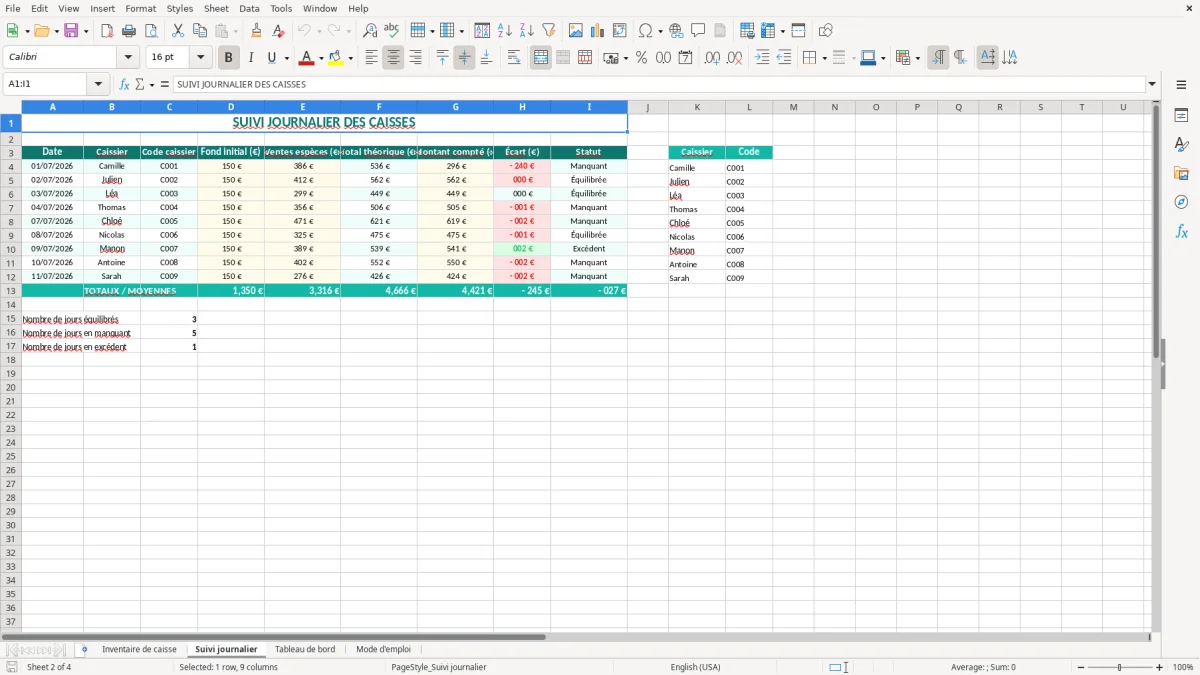The image size is (1200, 675).
Task: Toggle Center Horizontally alignment
Action: (393, 58)
